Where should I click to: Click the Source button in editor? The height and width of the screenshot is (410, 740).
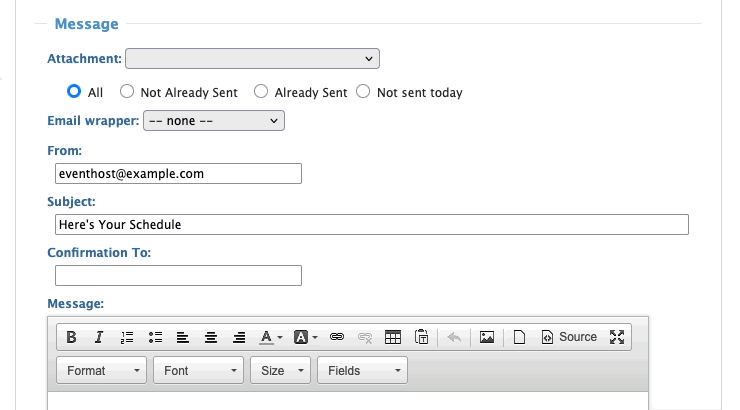tap(569, 337)
